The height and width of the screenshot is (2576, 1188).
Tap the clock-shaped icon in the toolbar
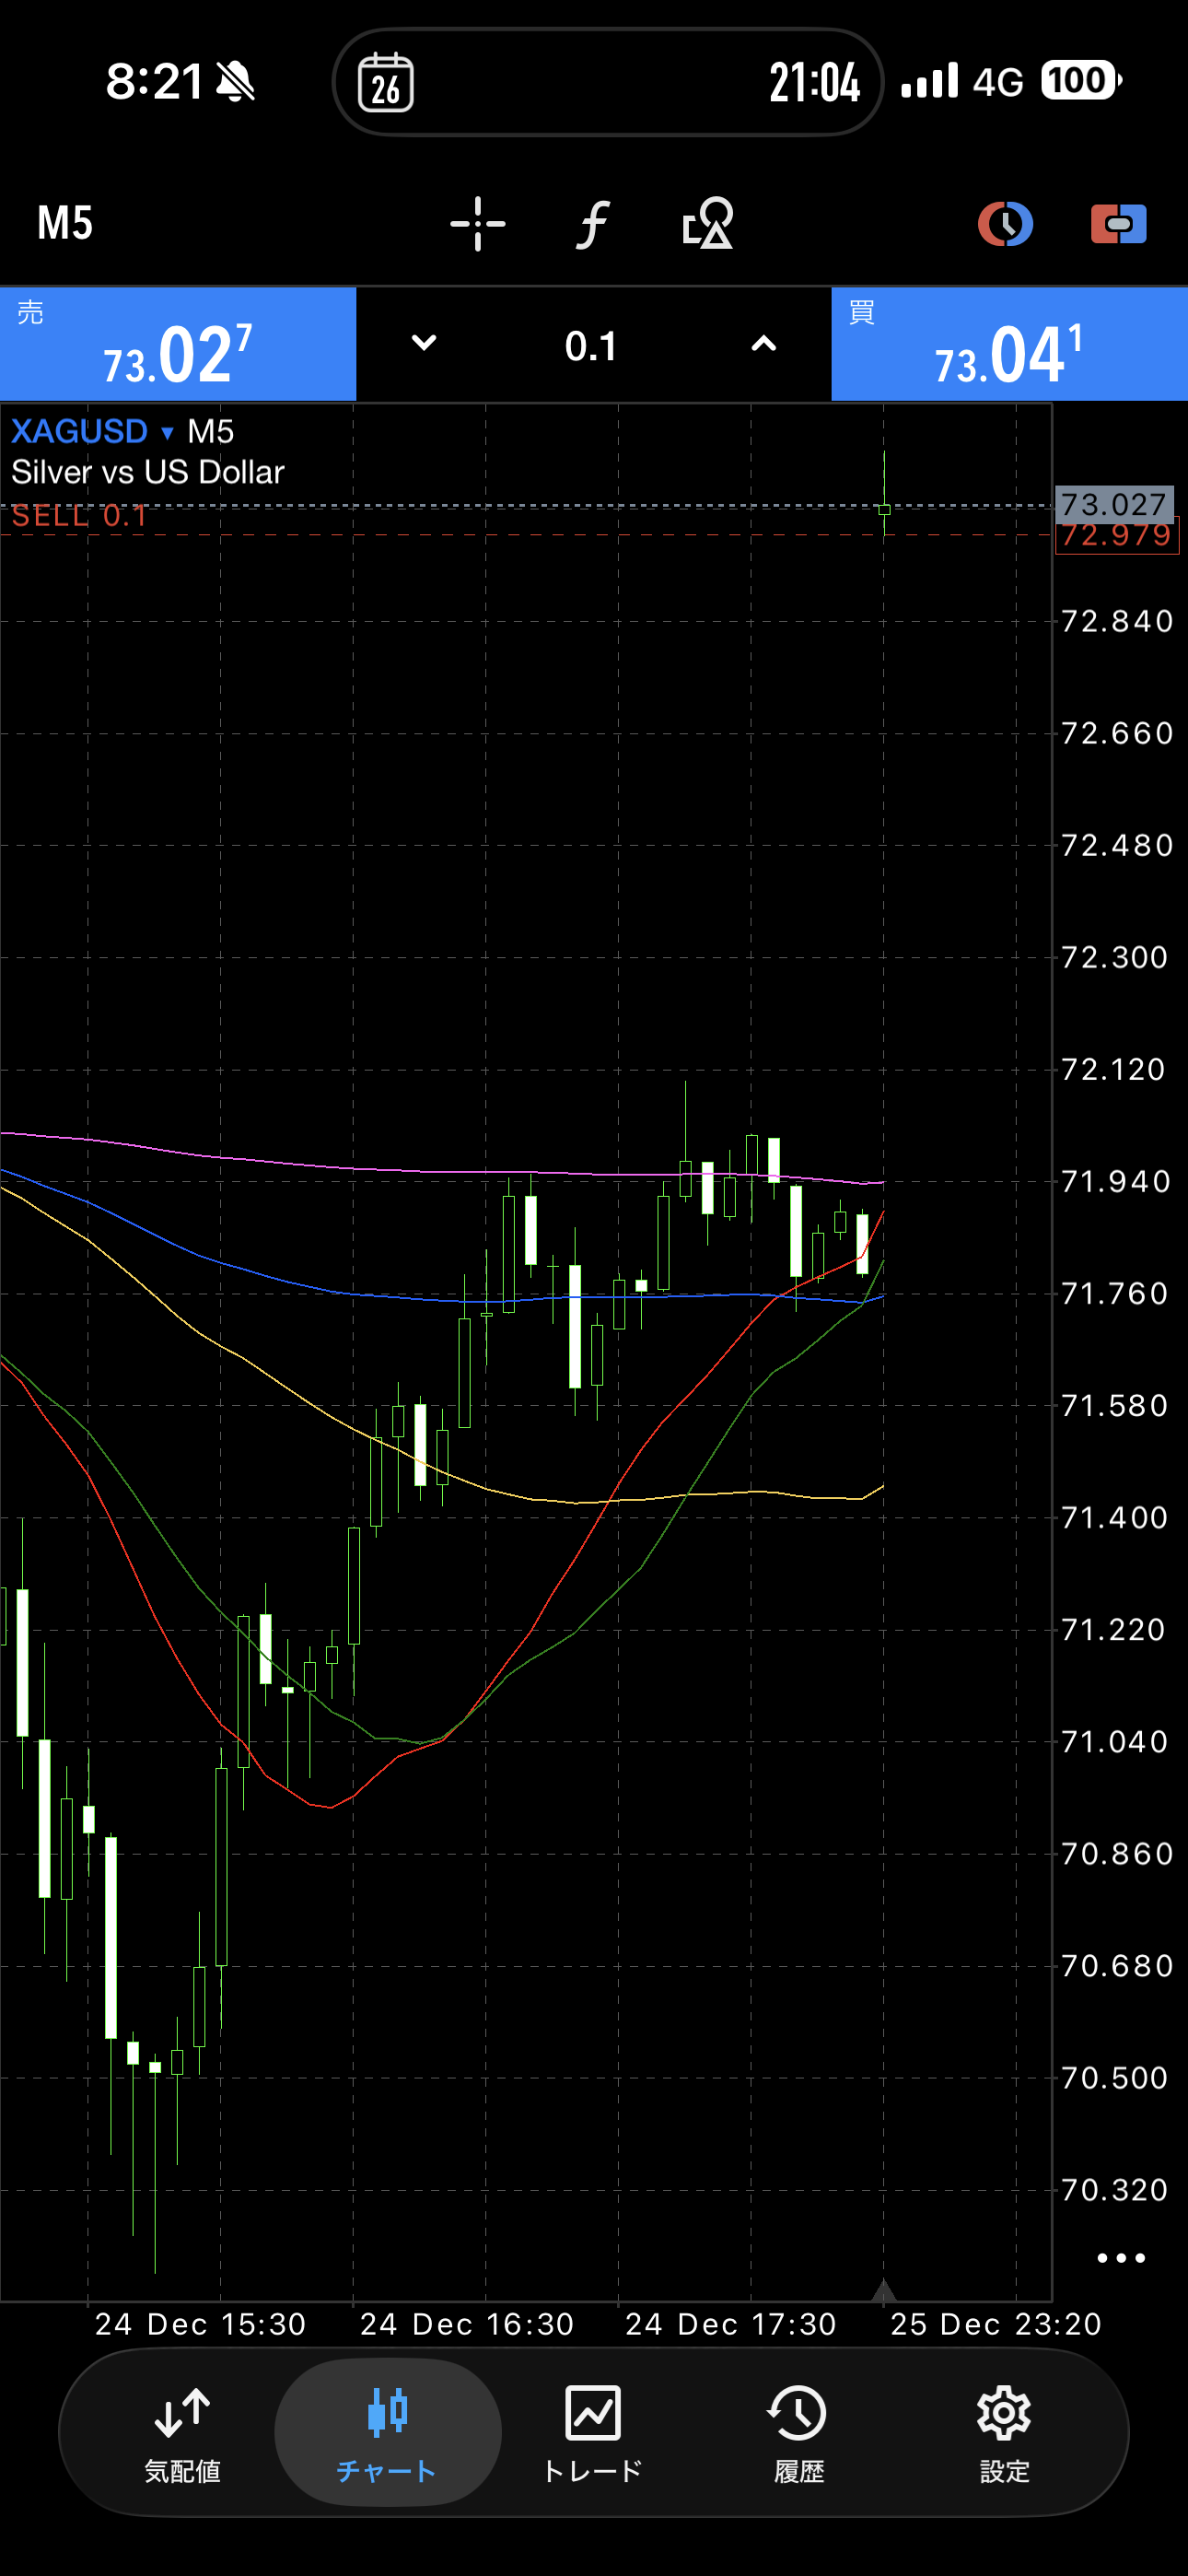click(x=1004, y=223)
